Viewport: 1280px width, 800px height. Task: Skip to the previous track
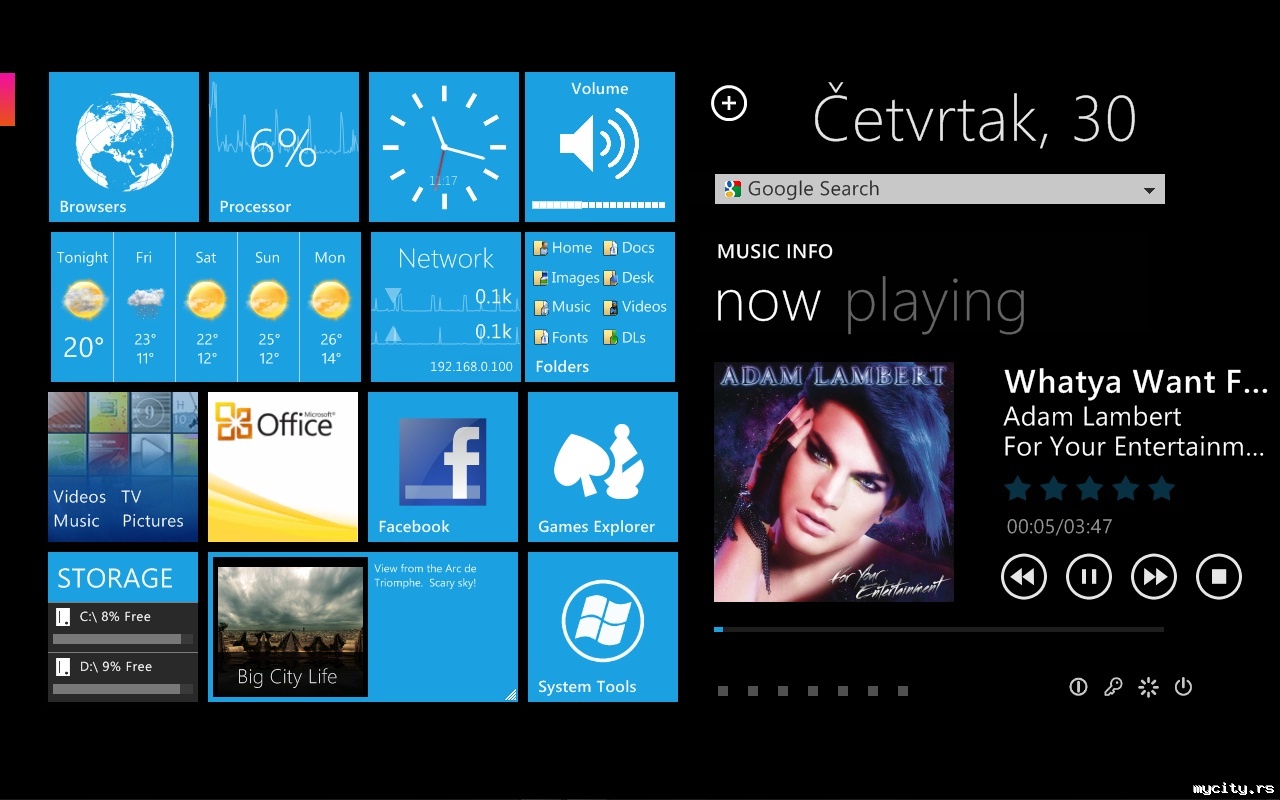tap(1023, 577)
